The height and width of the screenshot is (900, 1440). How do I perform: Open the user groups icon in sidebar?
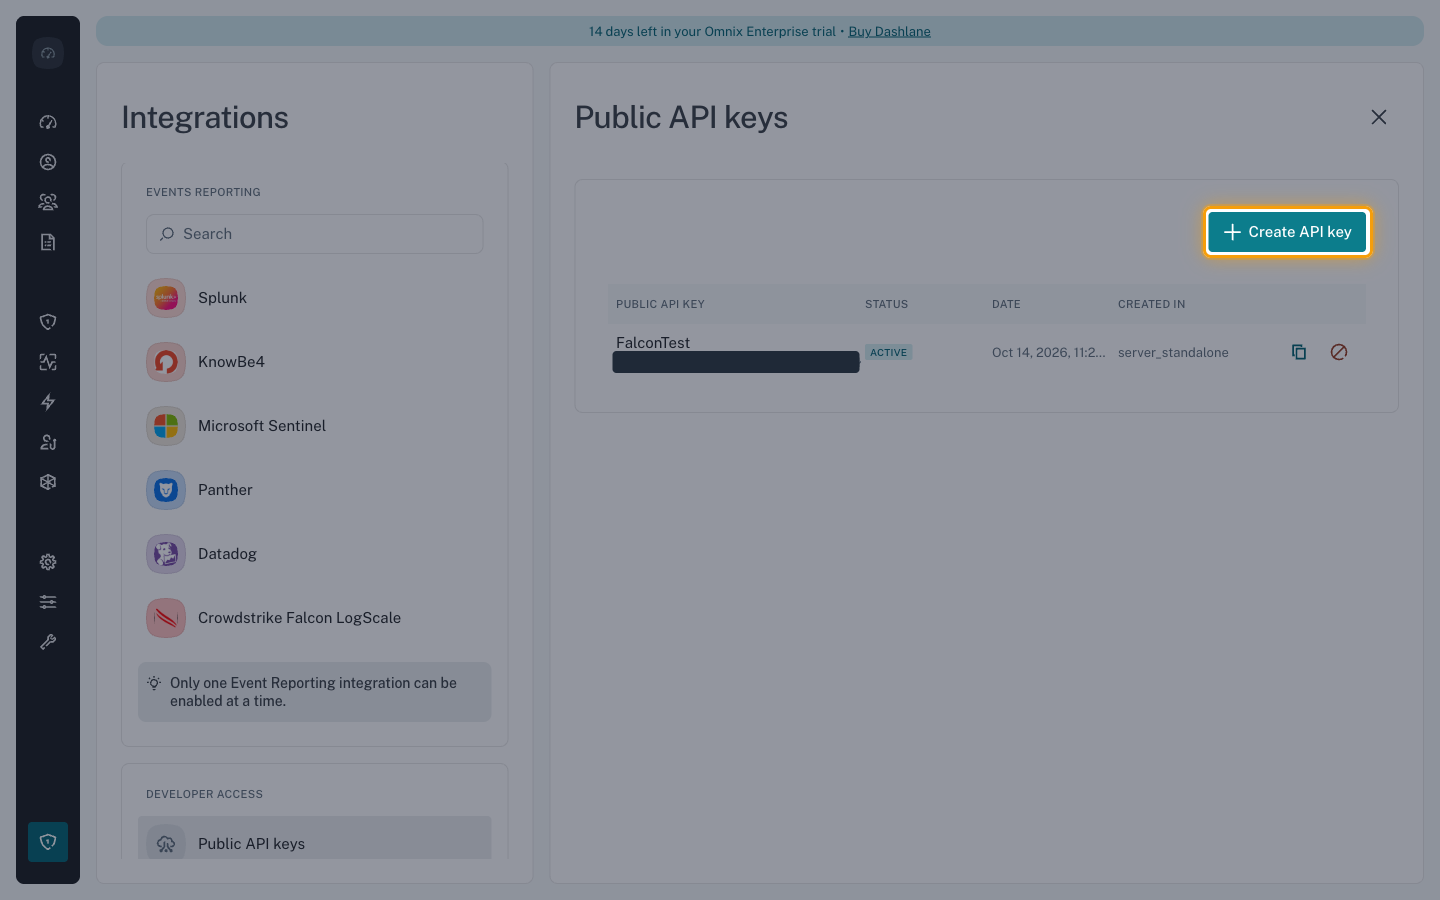tap(48, 202)
